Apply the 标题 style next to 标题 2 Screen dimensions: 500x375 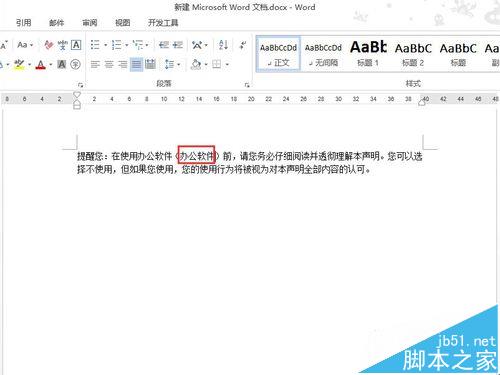tap(458, 54)
